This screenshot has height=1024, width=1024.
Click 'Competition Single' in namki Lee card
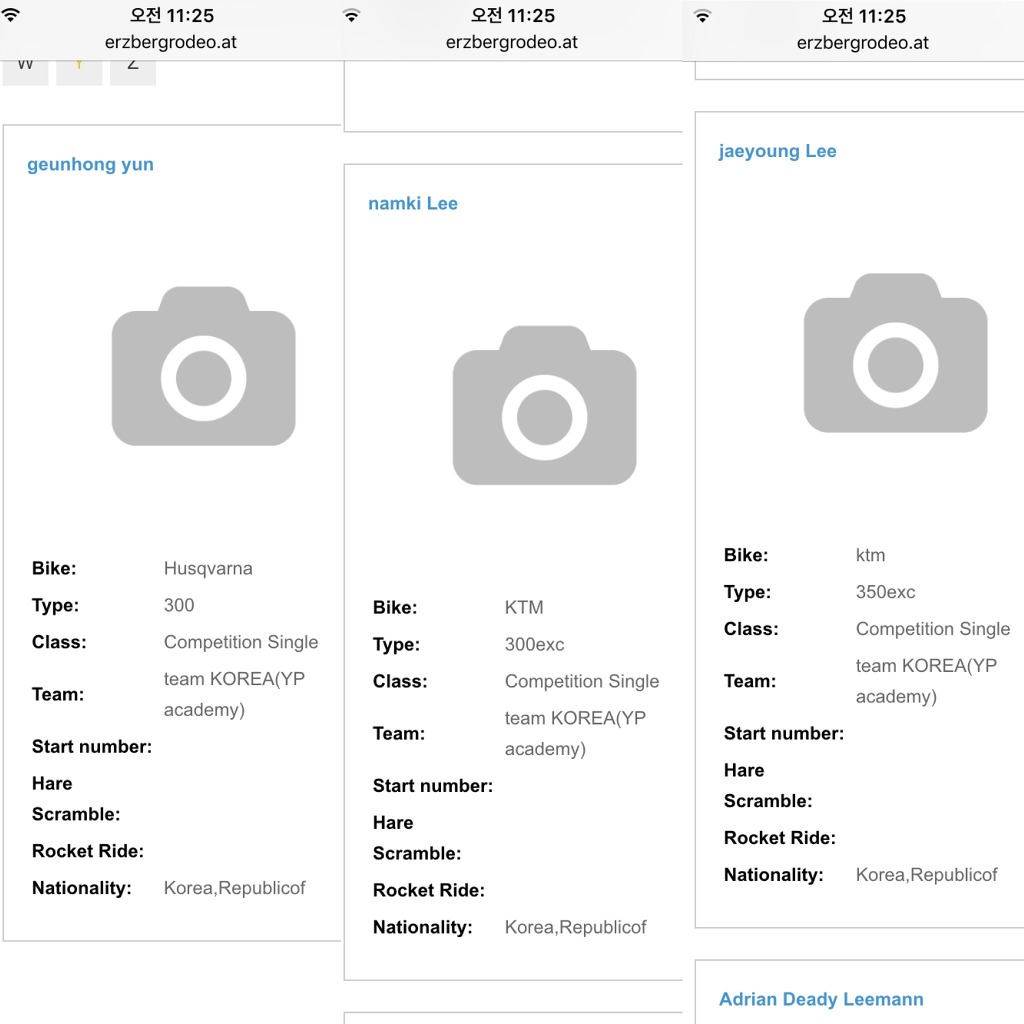point(582,682)
